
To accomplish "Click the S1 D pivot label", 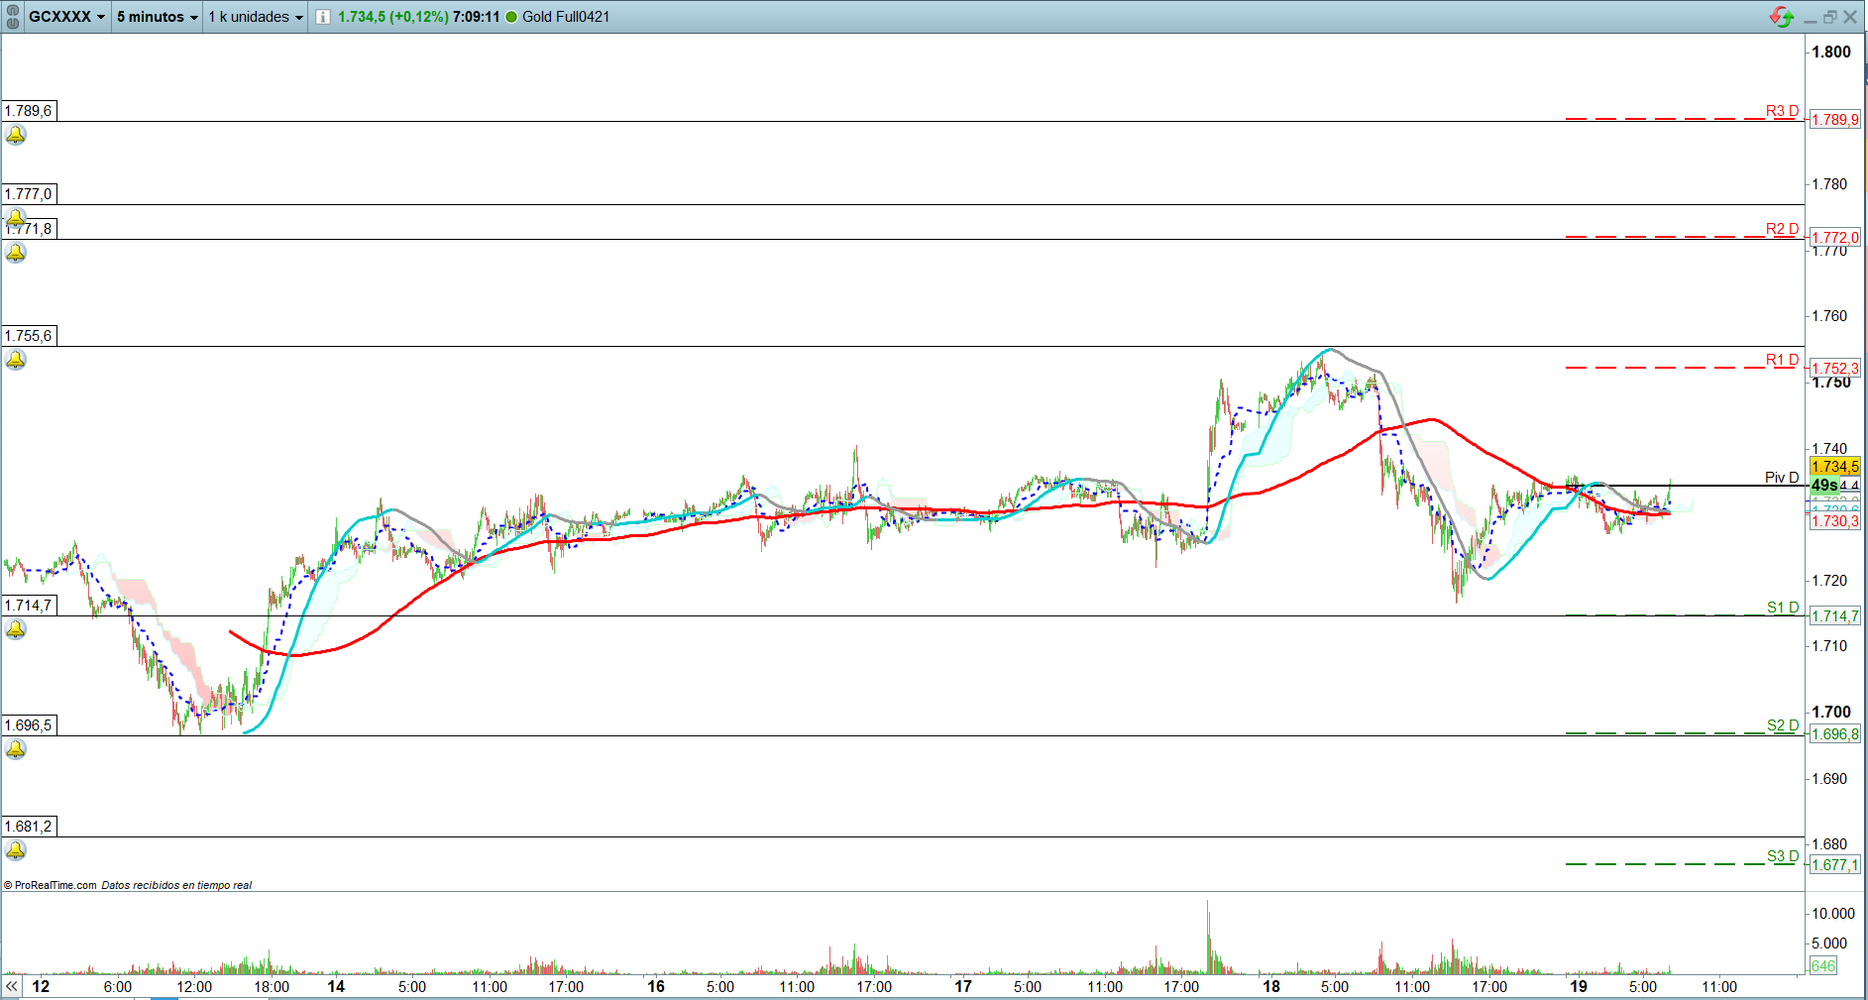I will tap(1783, 607).
